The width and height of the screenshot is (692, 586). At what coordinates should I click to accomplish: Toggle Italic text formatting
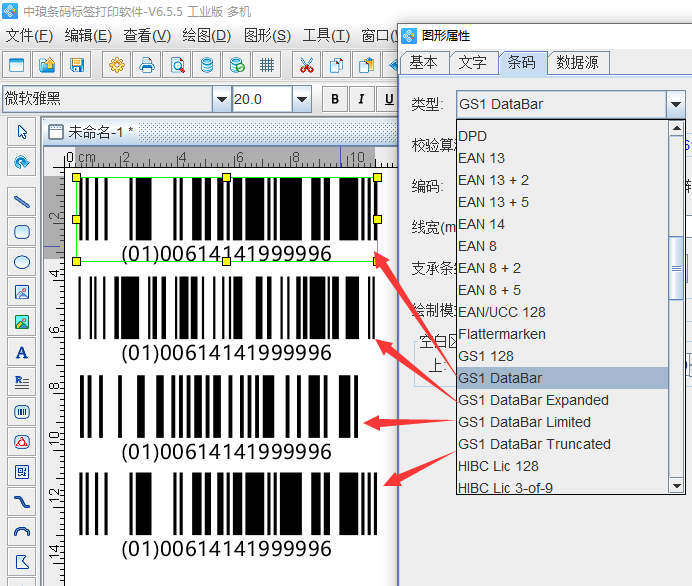point(361,99)
